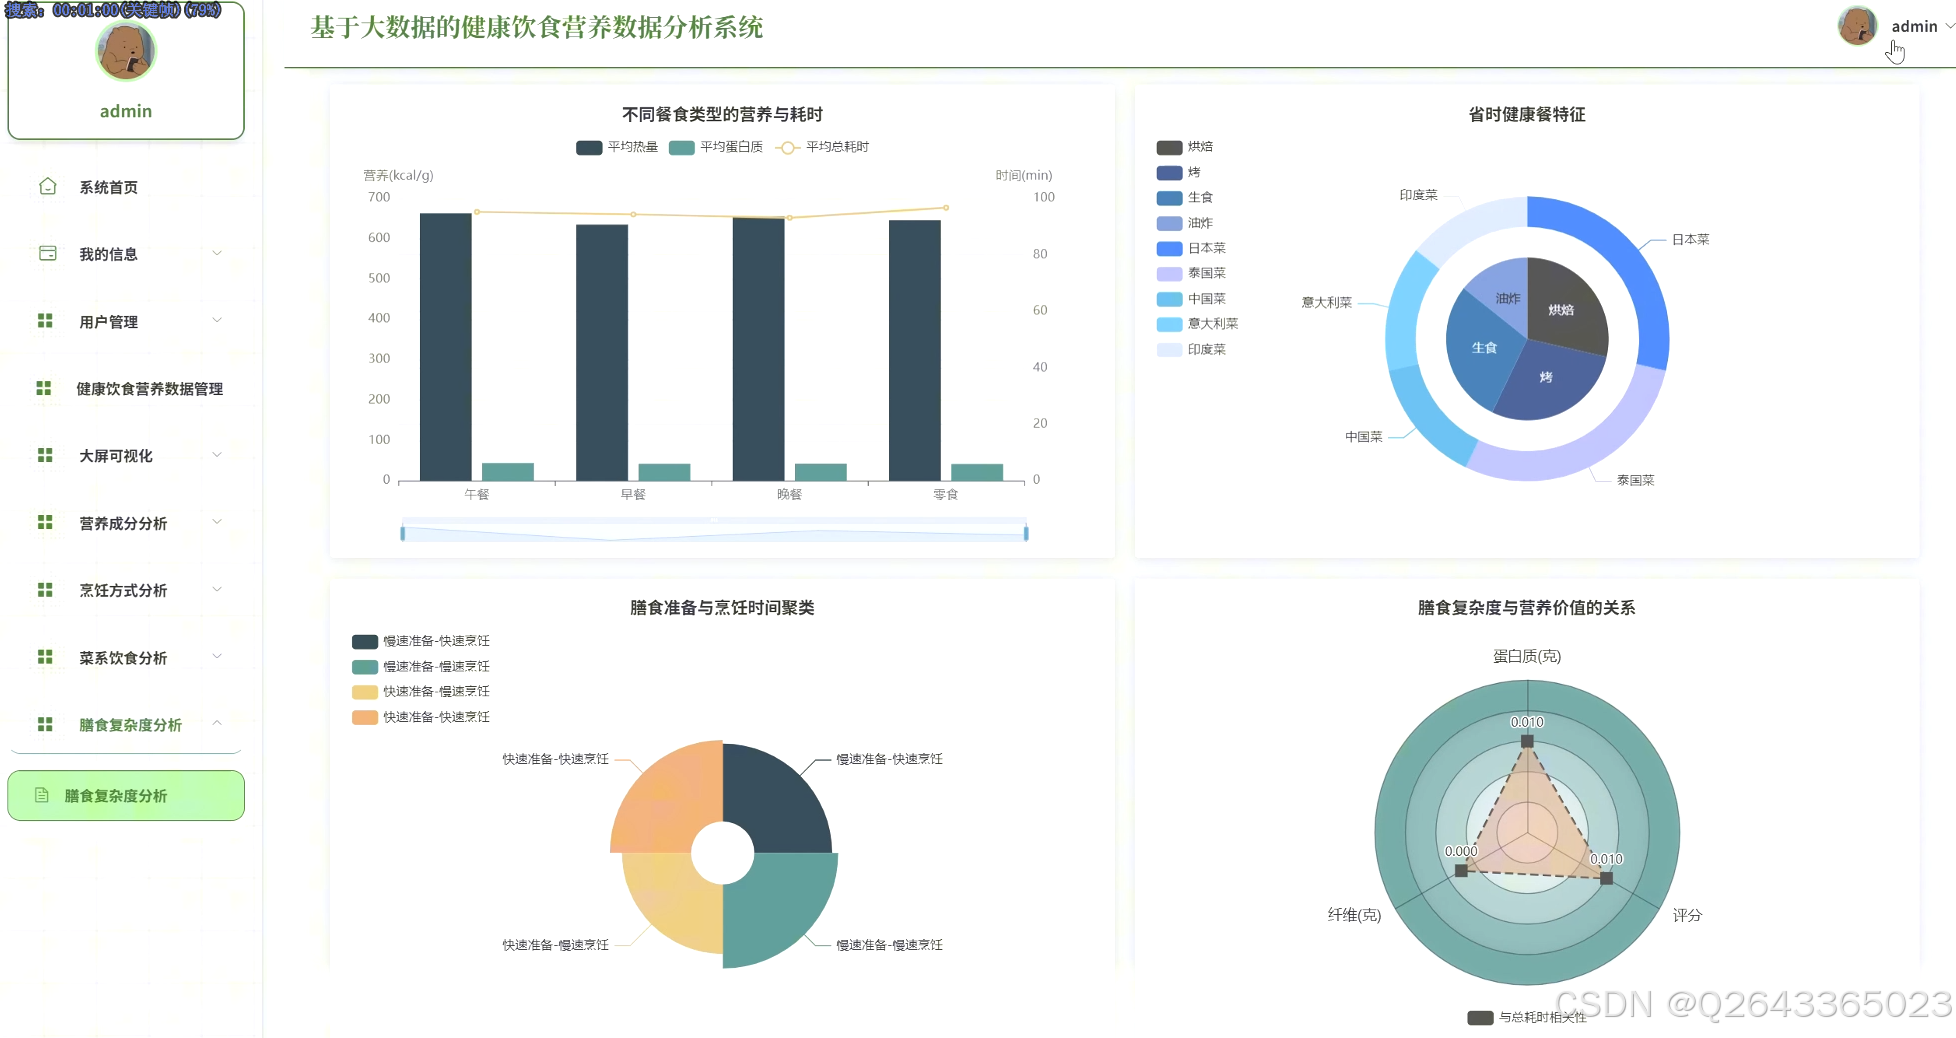Toggle the 意大利菜 legend entry

click(1198, 324)
